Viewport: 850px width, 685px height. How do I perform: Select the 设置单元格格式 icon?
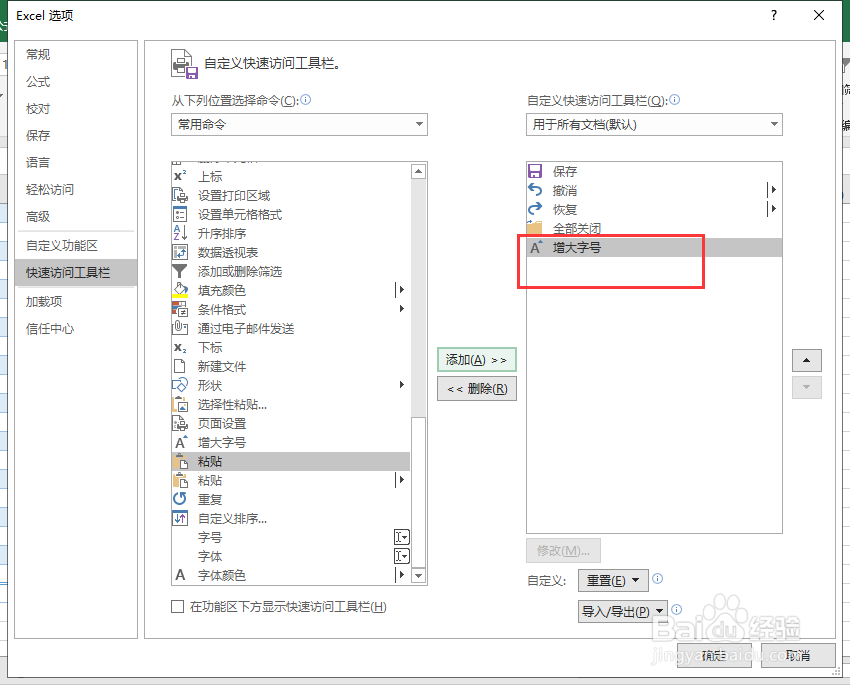180,214
